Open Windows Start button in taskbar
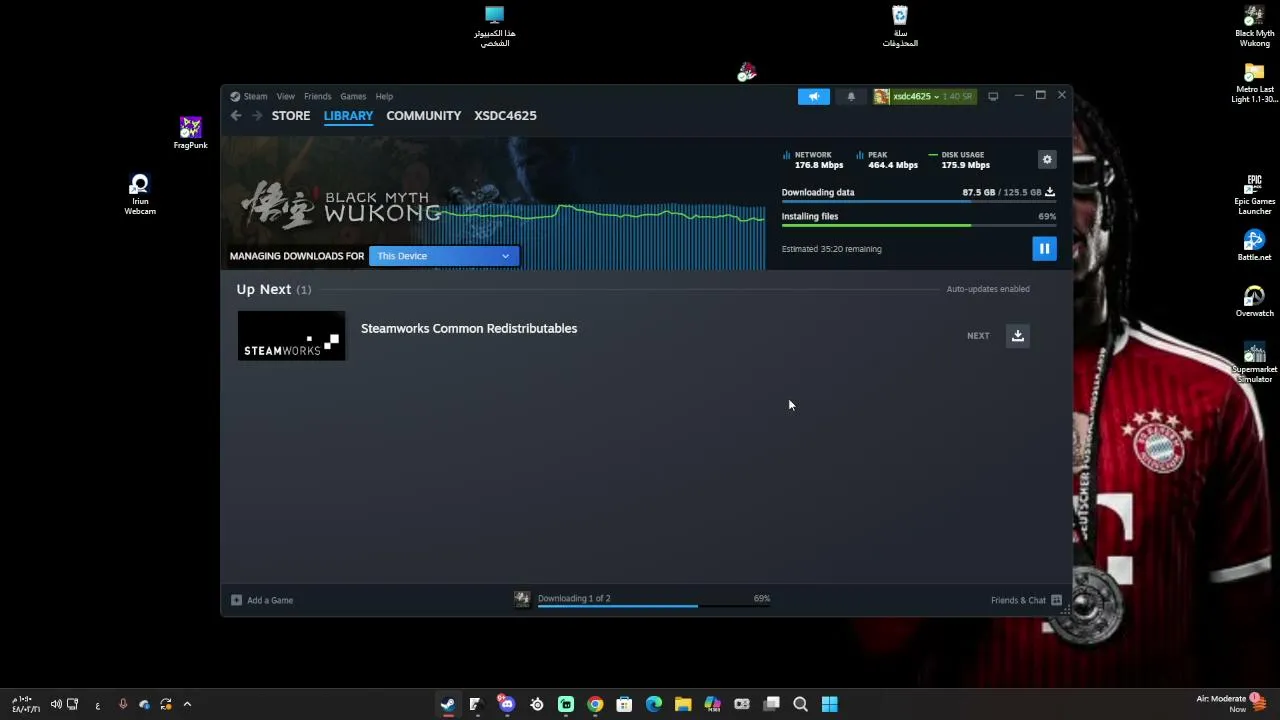Screen dimensions: 1280x720 [830, 704]
